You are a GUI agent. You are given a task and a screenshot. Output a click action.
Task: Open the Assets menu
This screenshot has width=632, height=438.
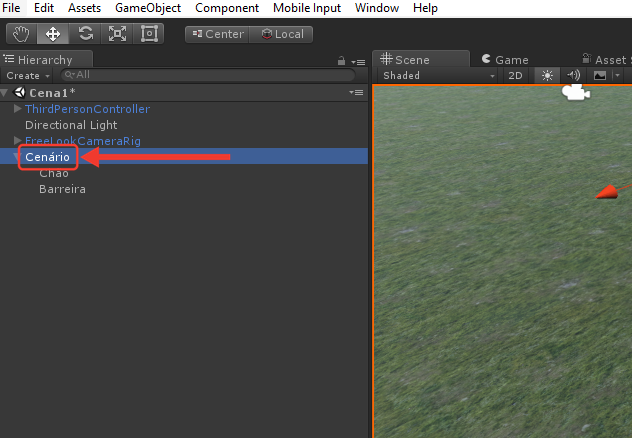click(x=84, y=8)
